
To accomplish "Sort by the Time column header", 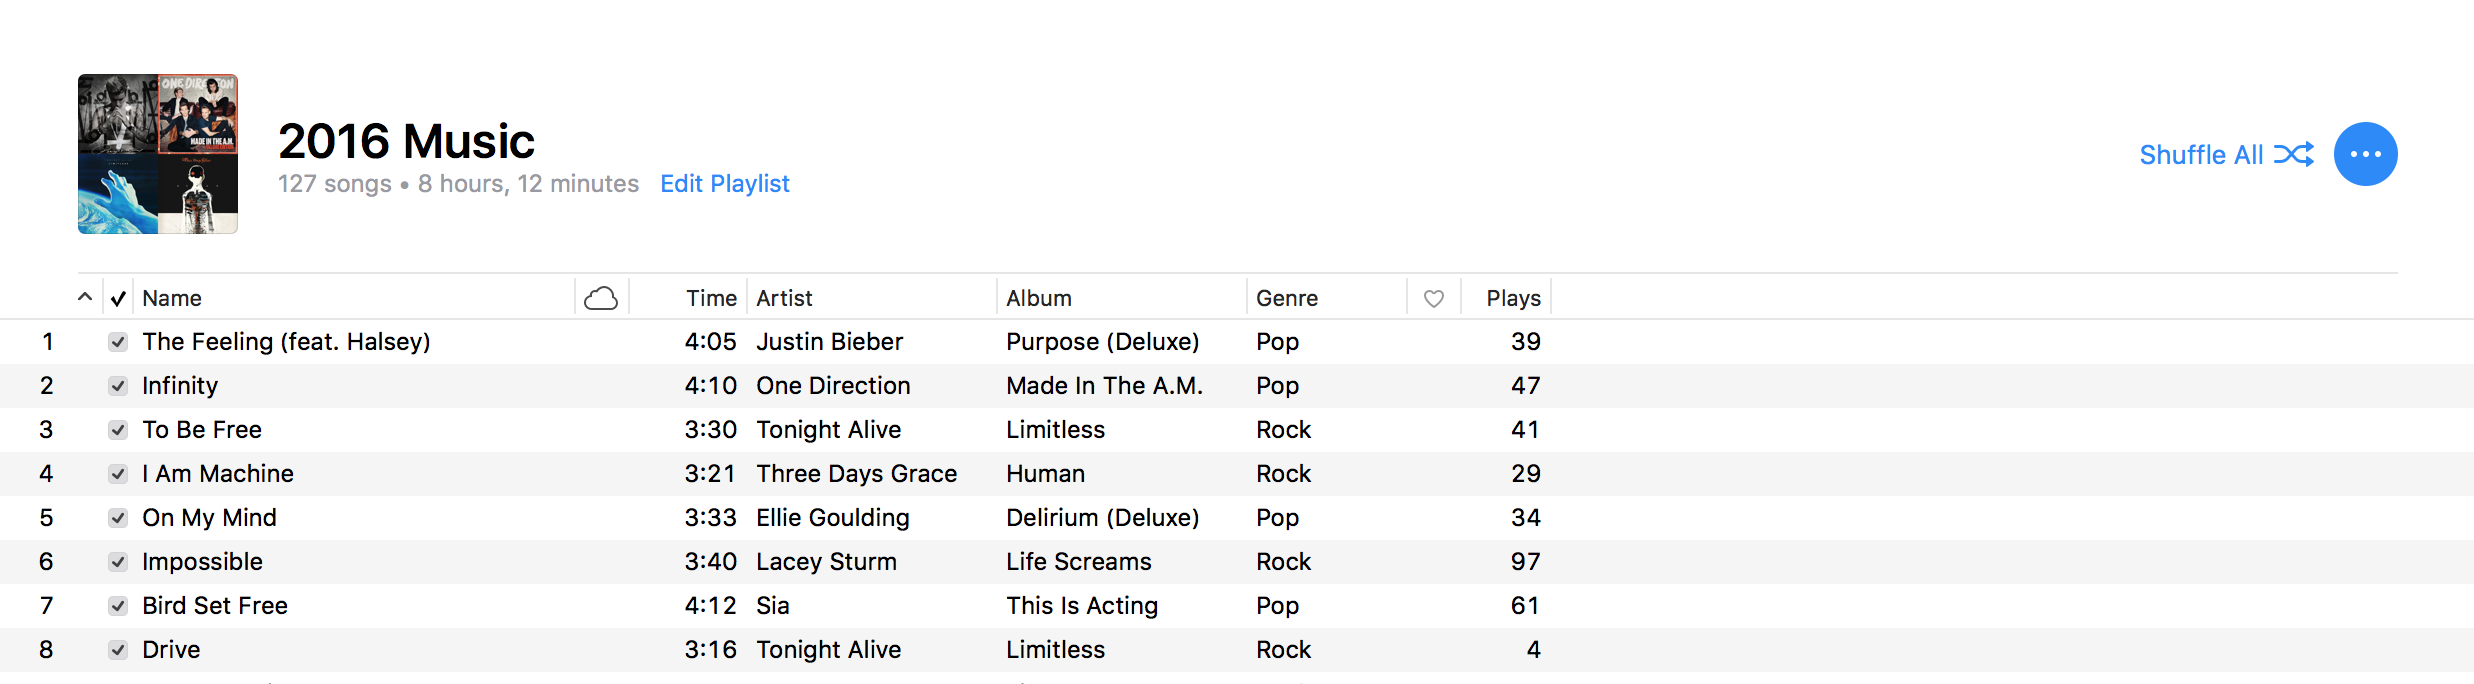I will [711, 298].
